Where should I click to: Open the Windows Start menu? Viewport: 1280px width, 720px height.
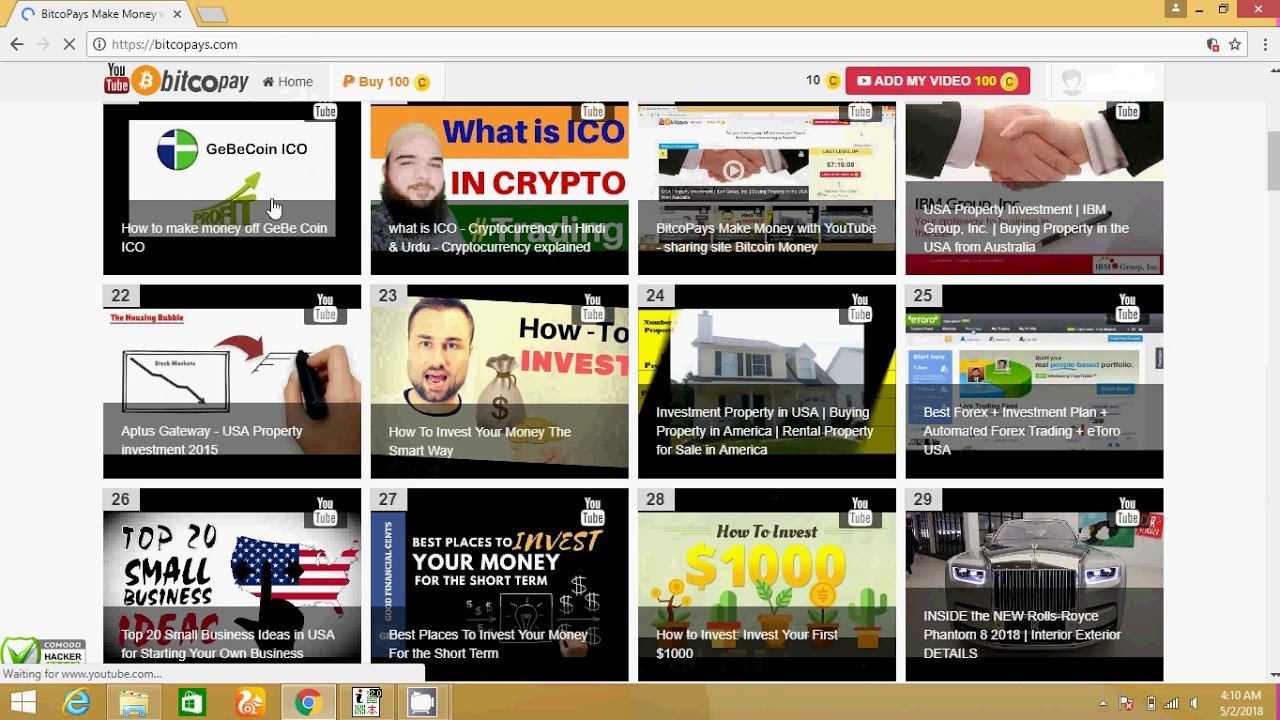(23, 703)
